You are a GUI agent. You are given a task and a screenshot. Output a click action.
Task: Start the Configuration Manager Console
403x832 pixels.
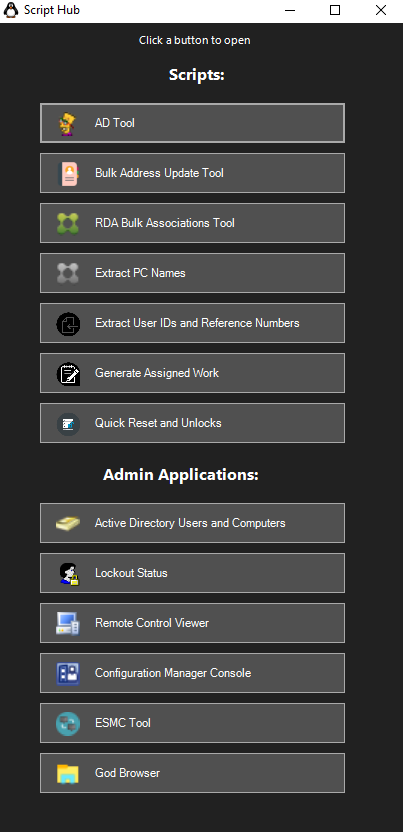point(192,673)
